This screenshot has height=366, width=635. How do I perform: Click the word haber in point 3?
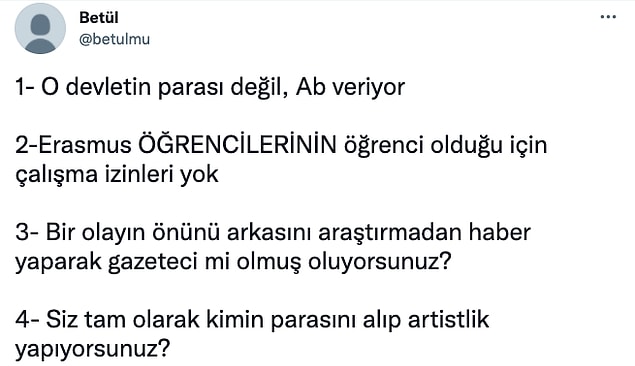click(x=500, y=232)
